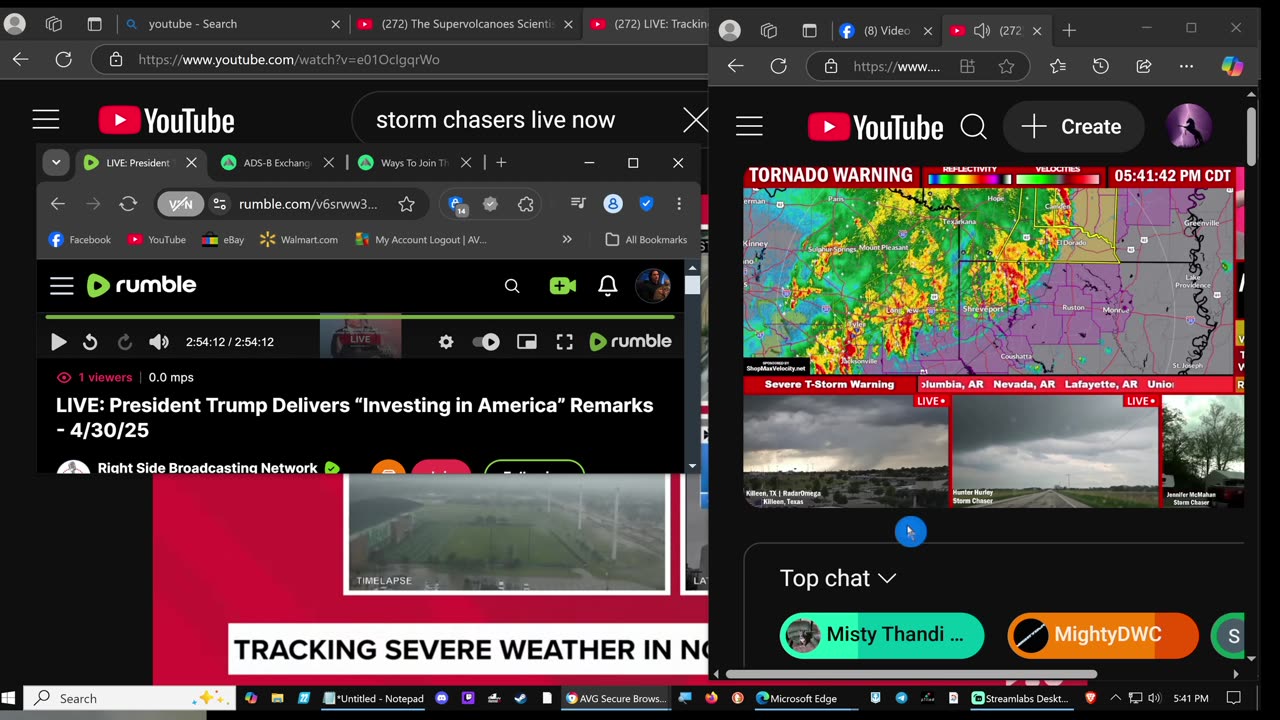
Task: Open Rumble player settings gear
Action: tap(446, 342)
